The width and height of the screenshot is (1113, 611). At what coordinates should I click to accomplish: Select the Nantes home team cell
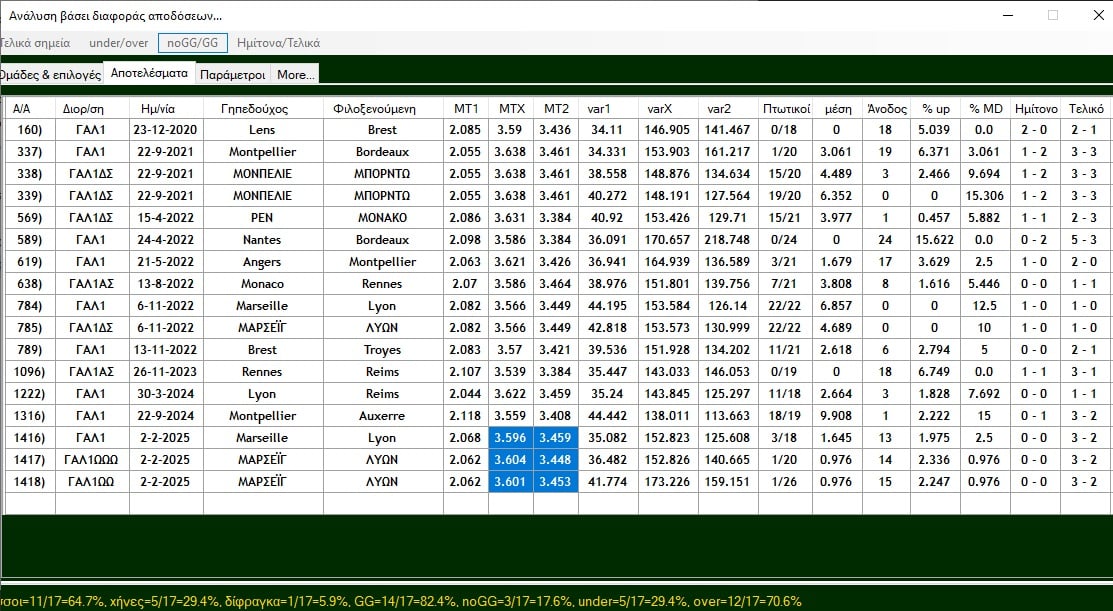pos(262,240)
